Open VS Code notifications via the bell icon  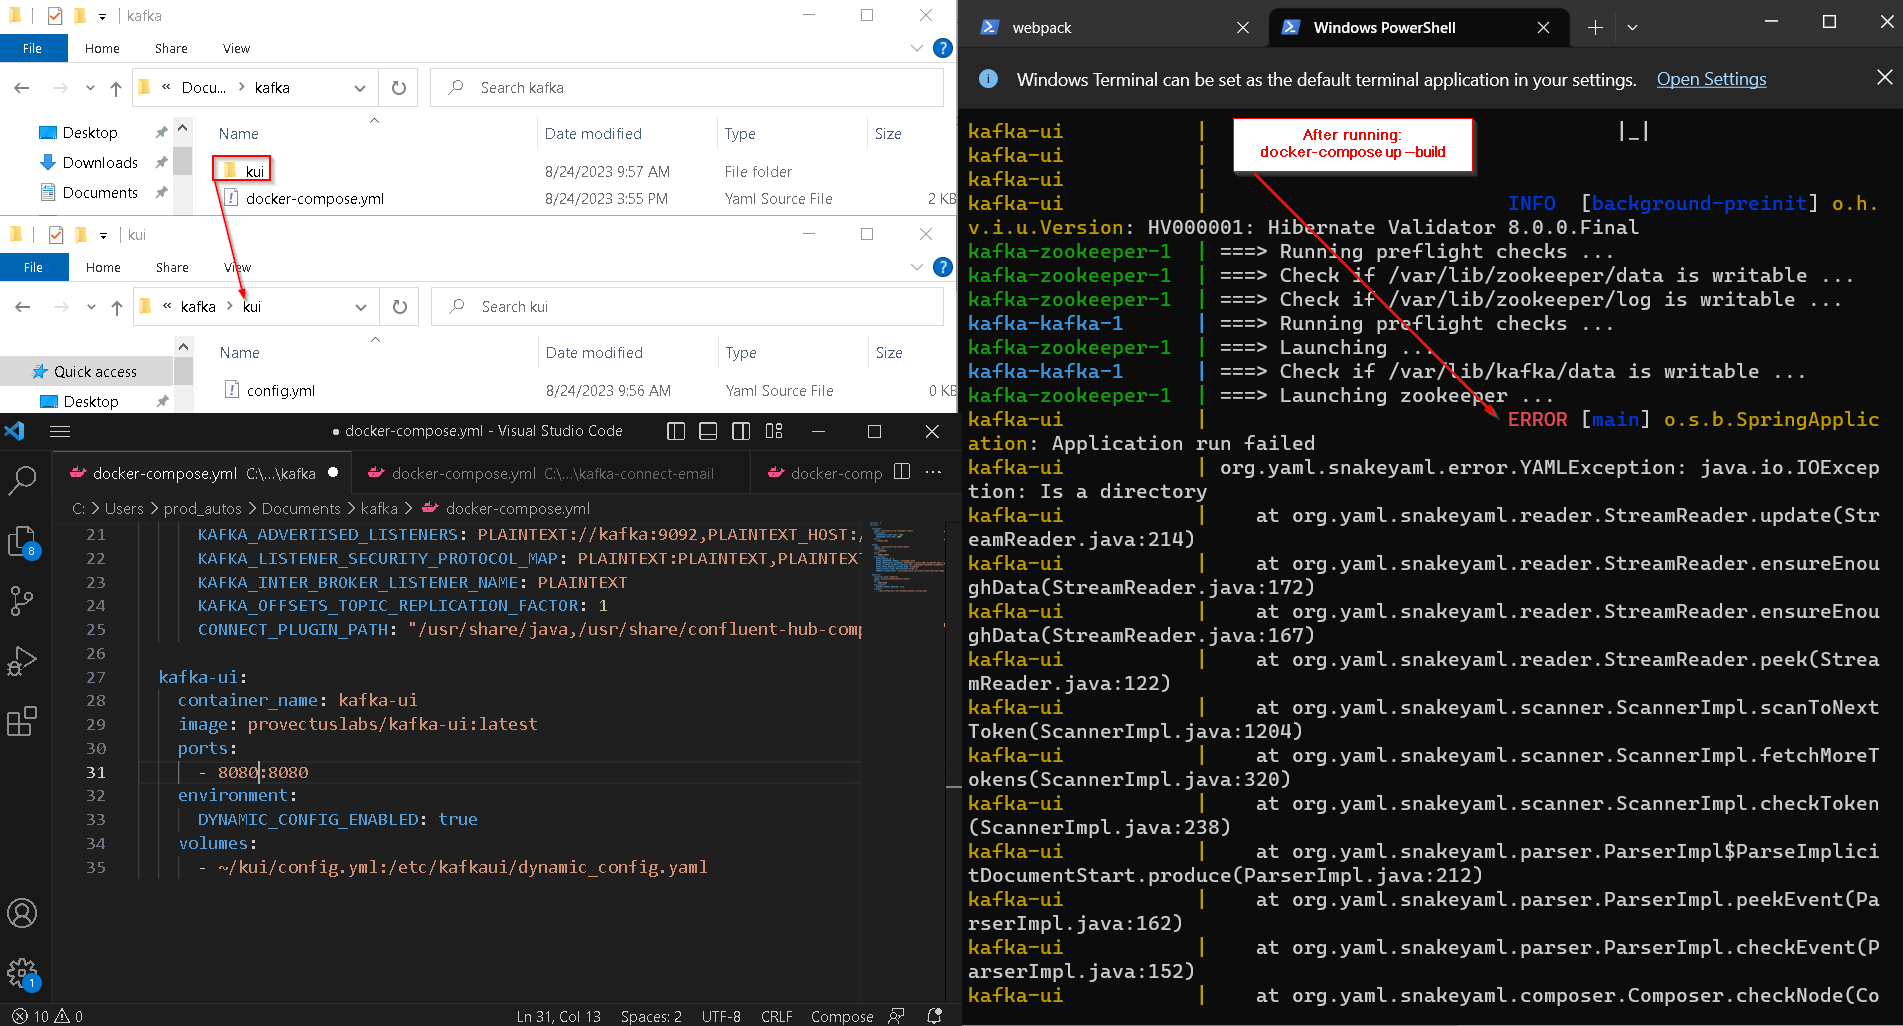[x=934, y=1015]
